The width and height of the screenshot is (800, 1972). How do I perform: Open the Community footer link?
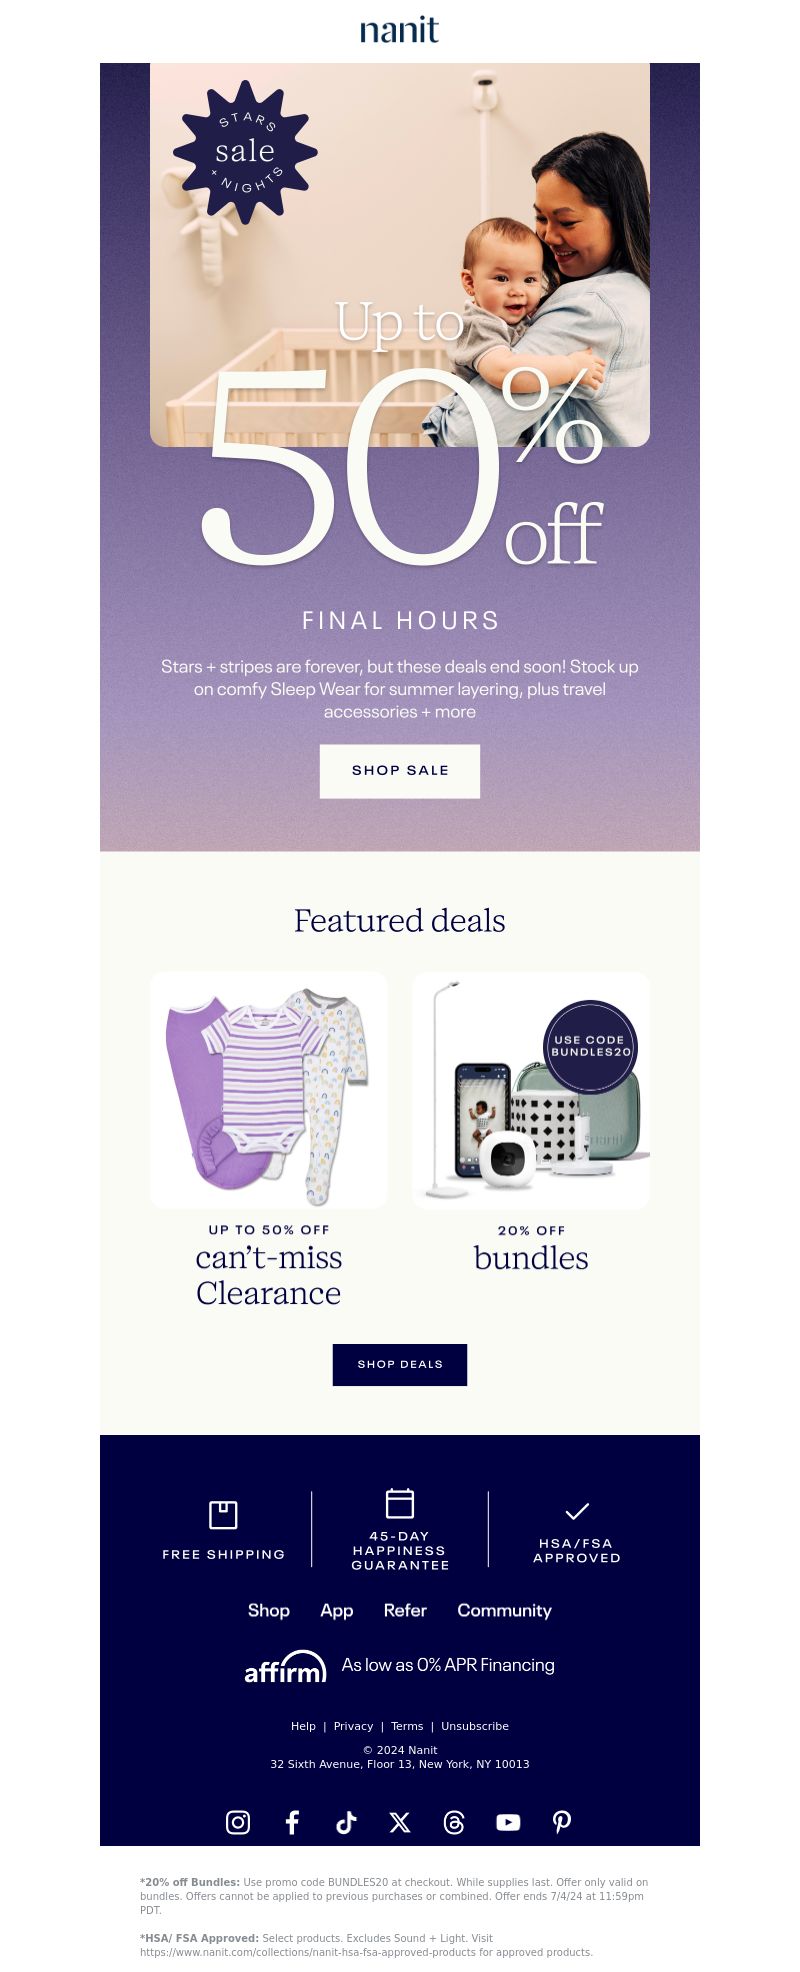click(505, 1610)
